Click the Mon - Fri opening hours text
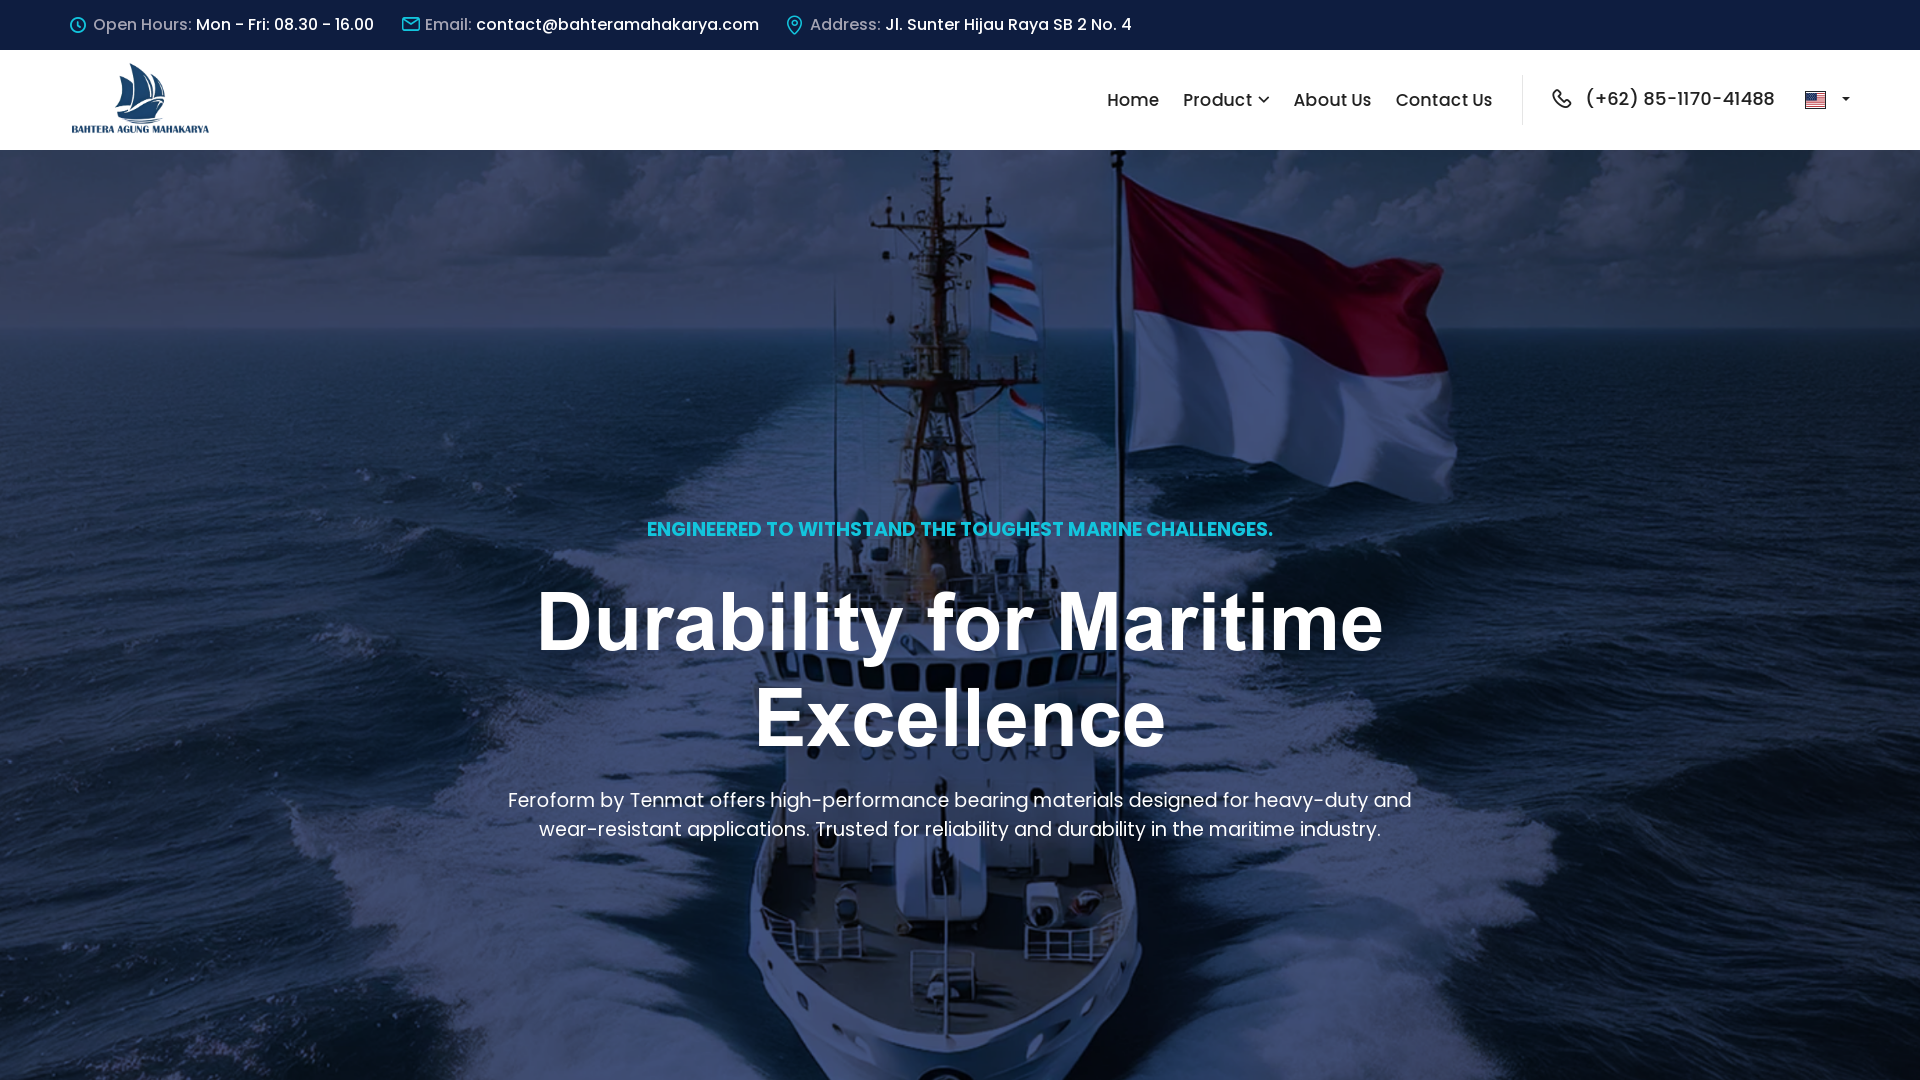1920x1080 pixels. coord(285,24)
